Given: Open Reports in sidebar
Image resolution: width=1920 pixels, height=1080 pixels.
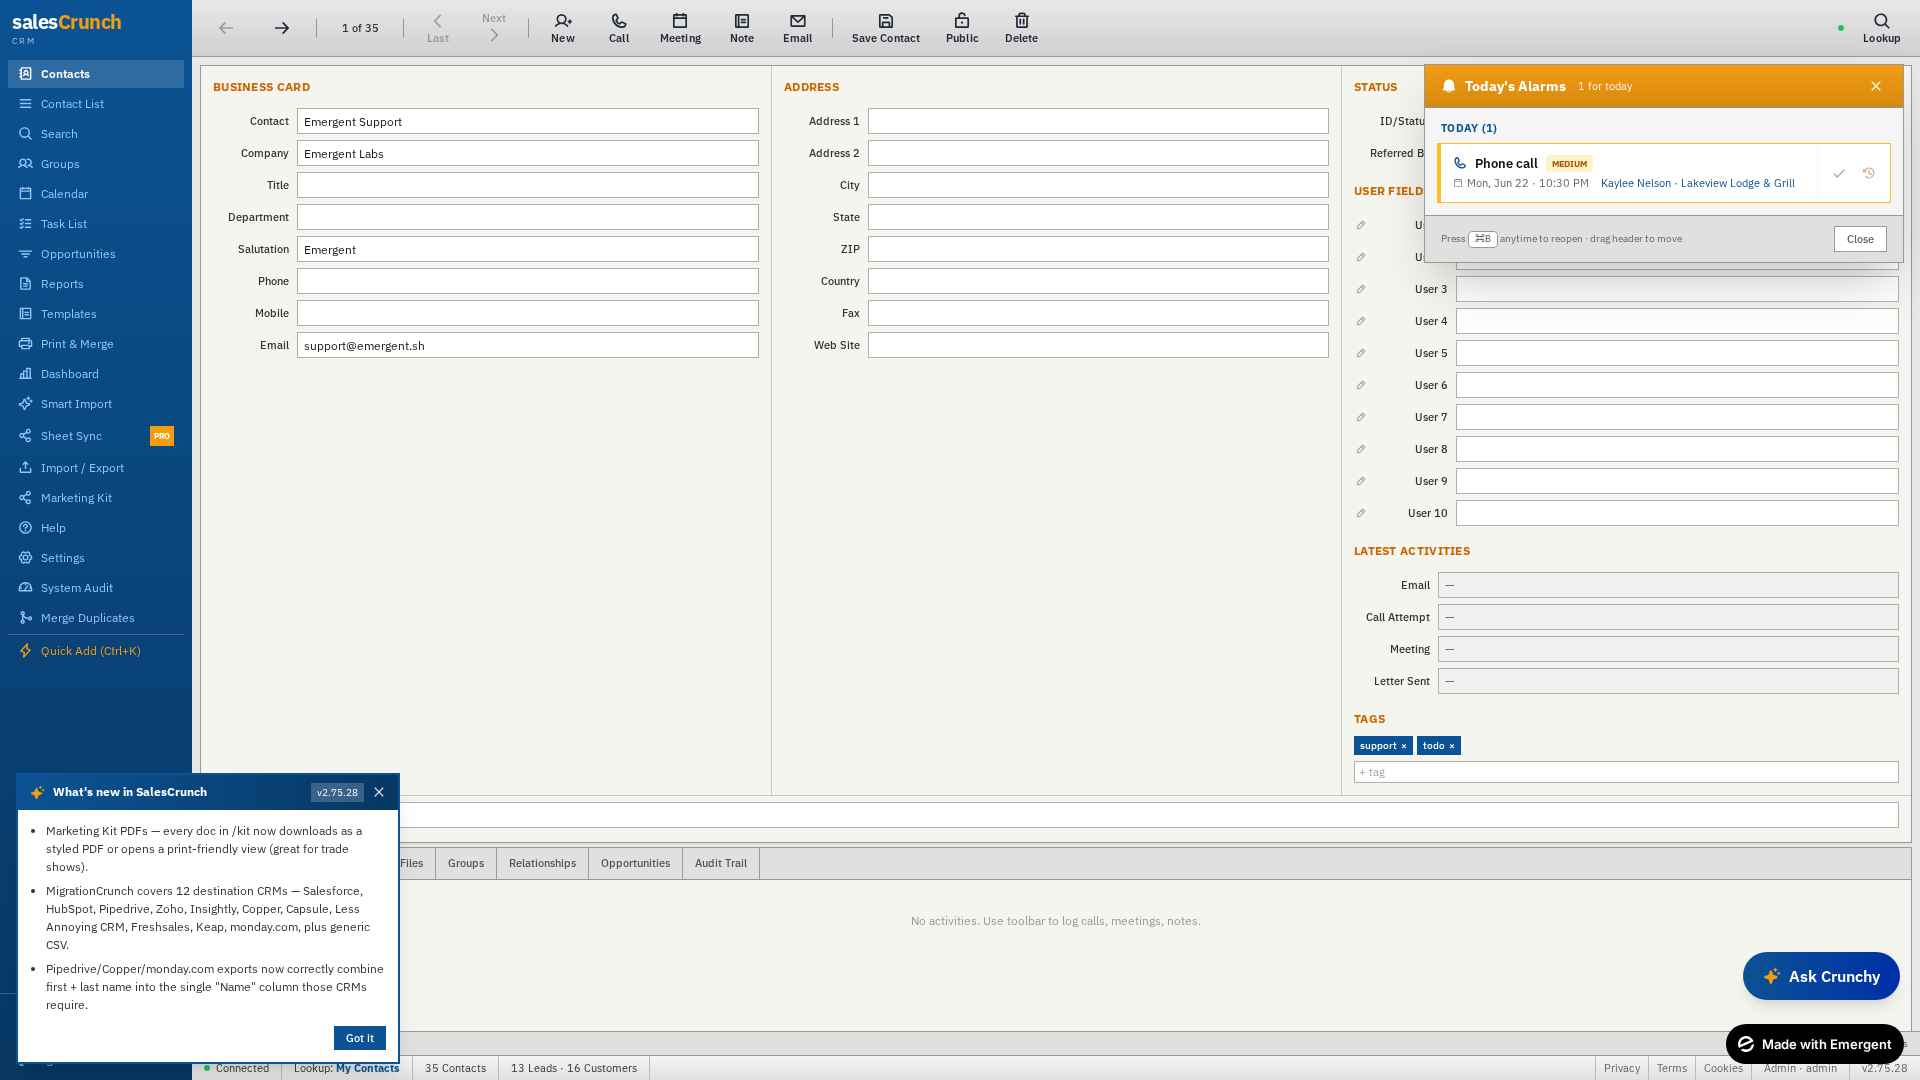Looking at the screenshot, I should tap(96, 284).
